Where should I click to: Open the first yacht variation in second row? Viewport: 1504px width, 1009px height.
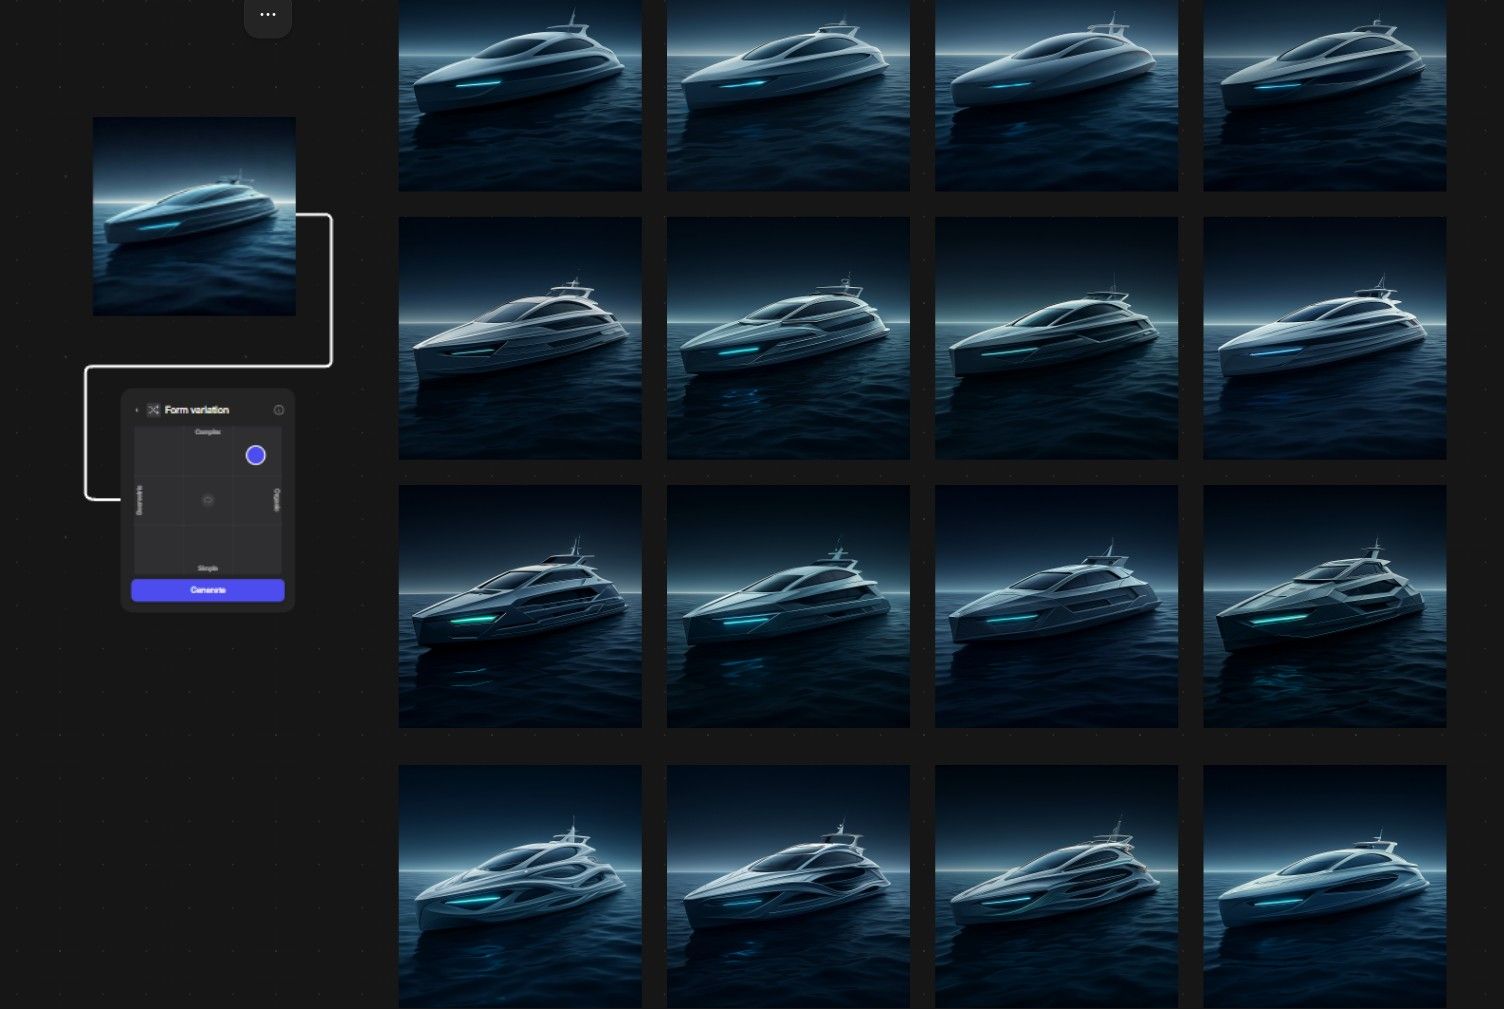point(520,338)
